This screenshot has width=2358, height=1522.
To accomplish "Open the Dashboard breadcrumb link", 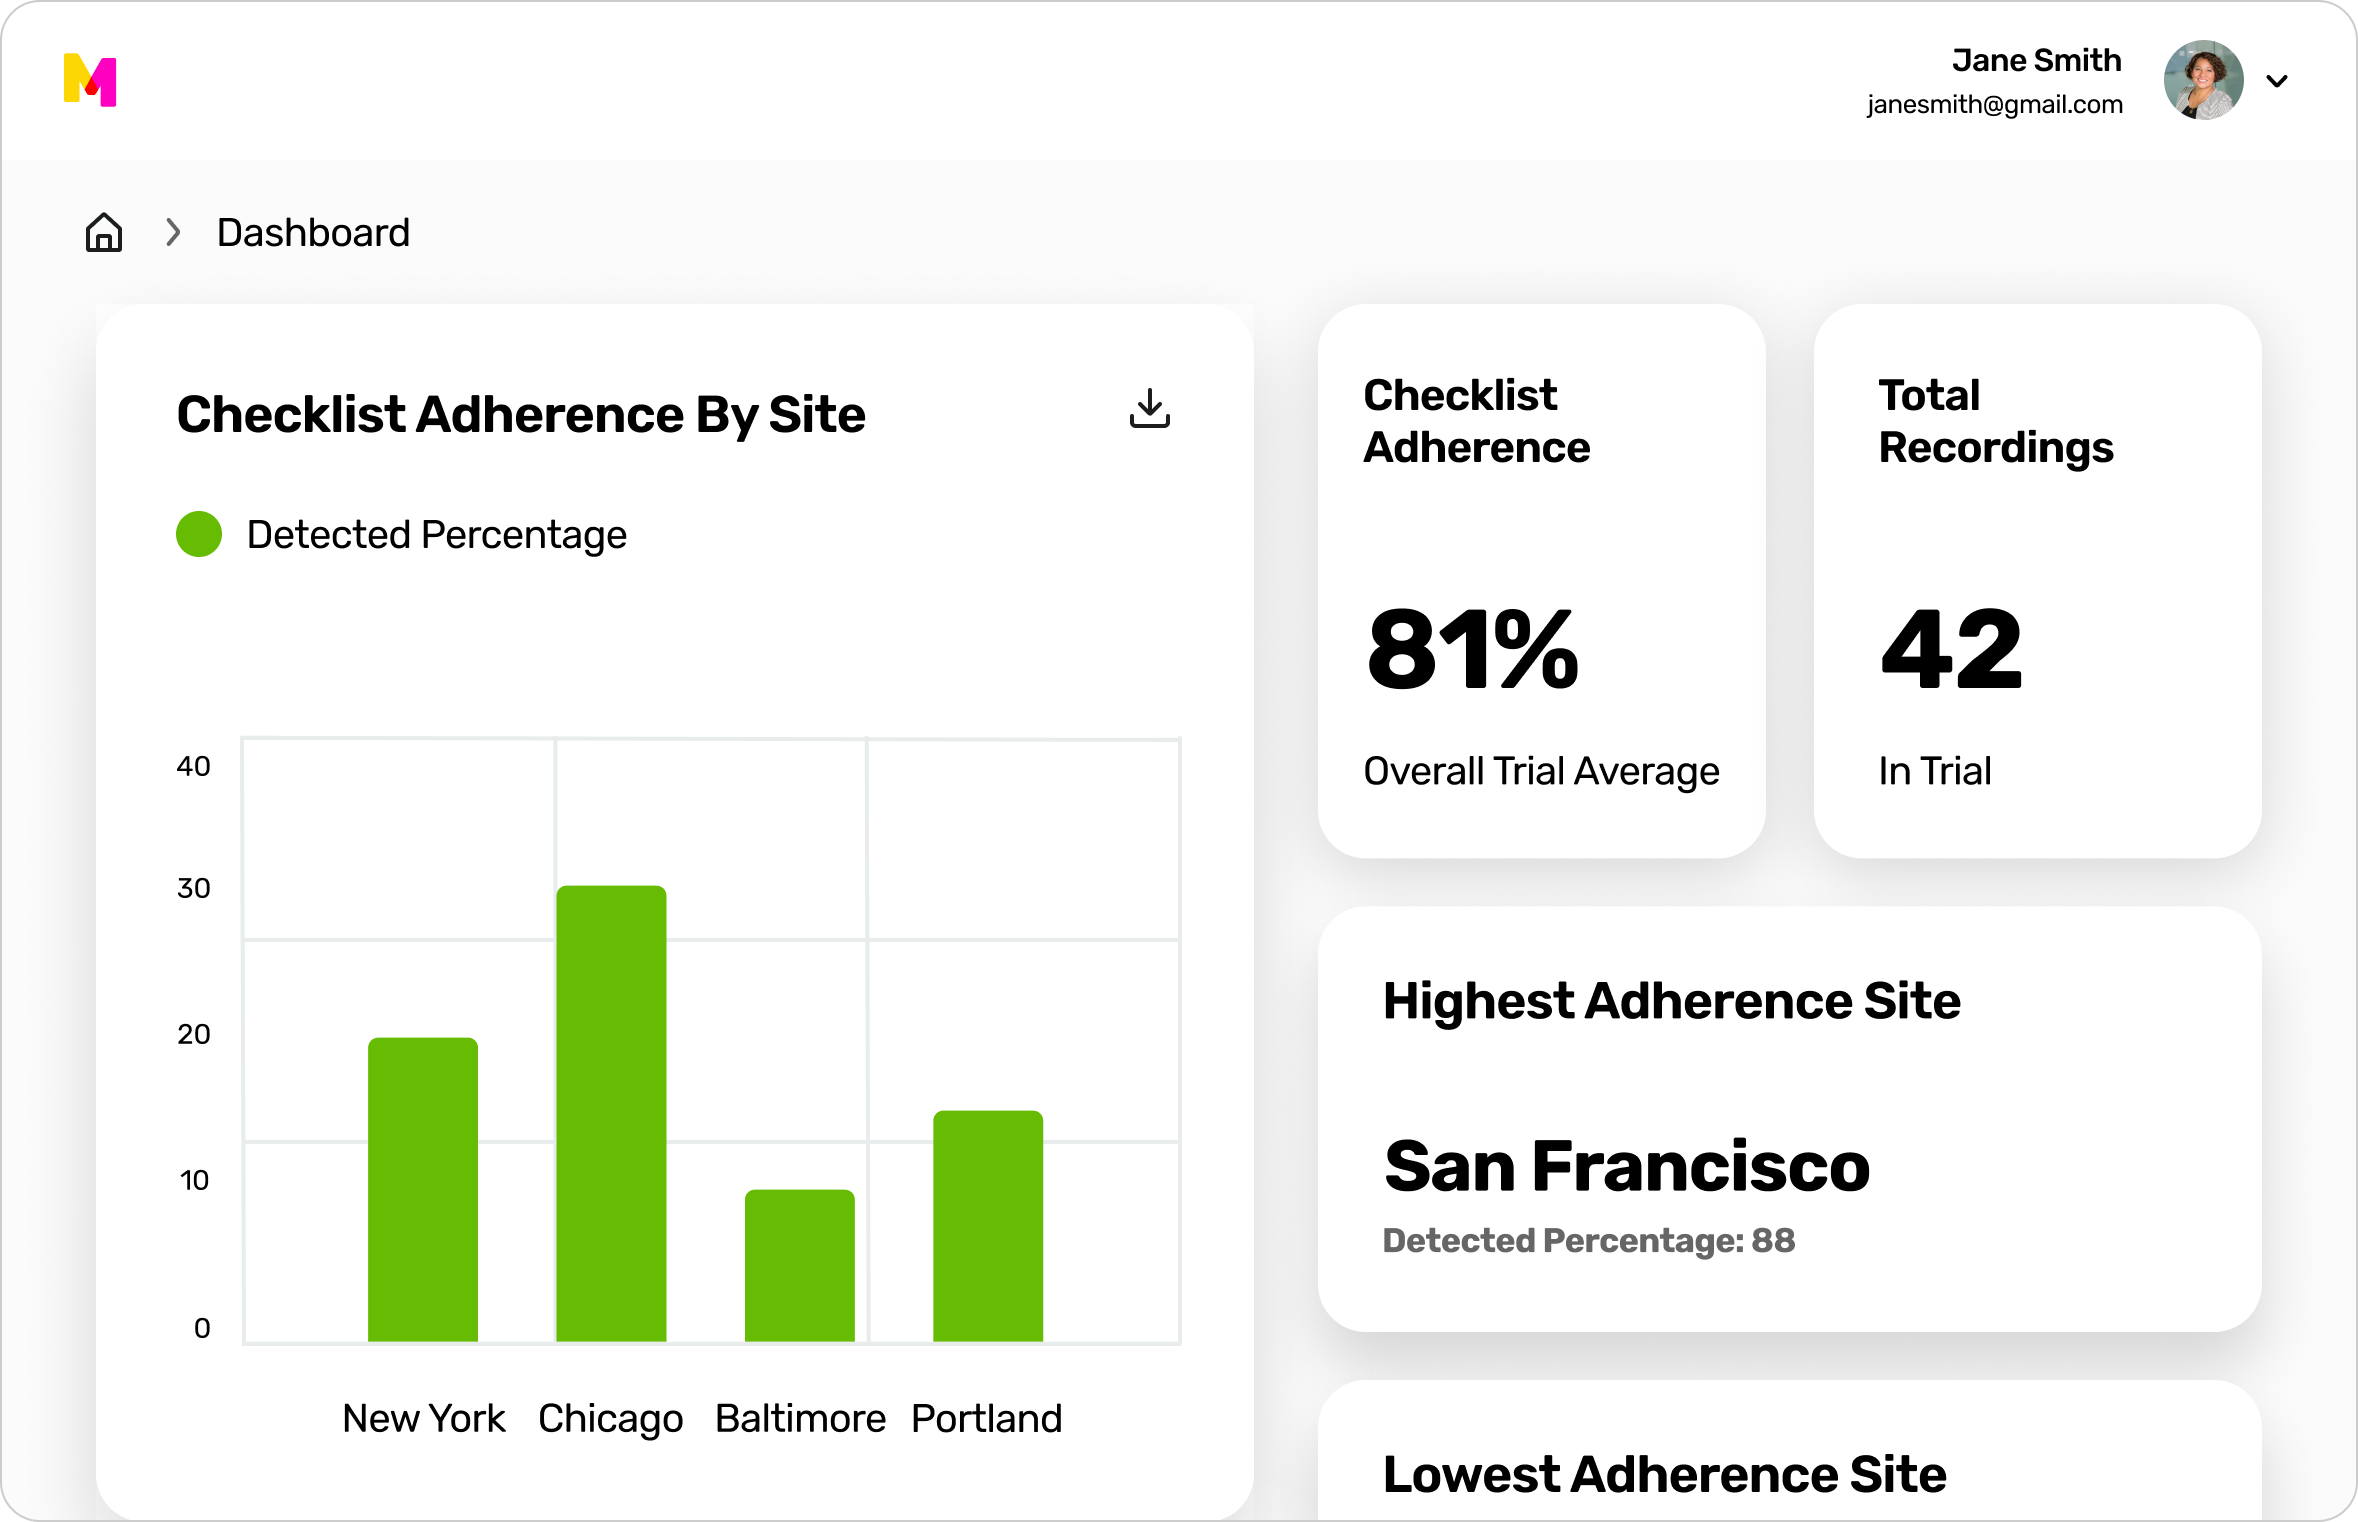I will (313, 232).
